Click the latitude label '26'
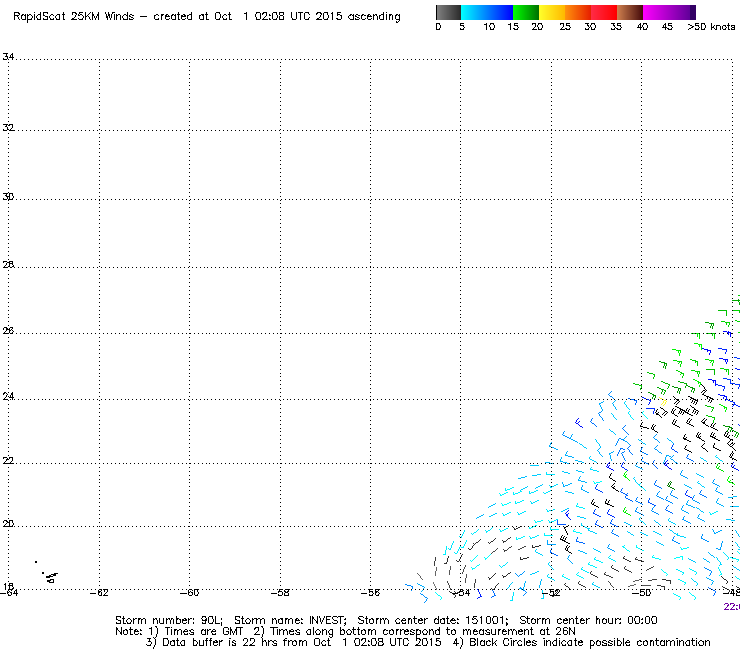Image resolution: width=740 pixels, height=650 pixels. tap(8, 330)
